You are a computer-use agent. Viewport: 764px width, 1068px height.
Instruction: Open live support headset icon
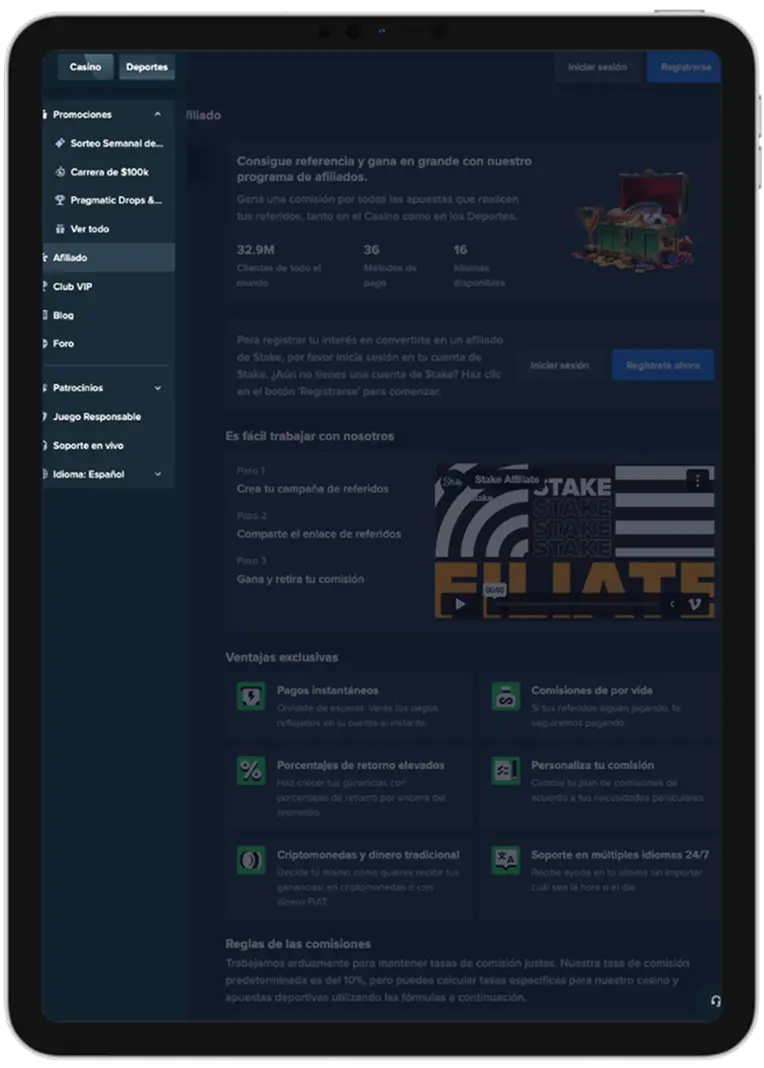tap(716, 1001)
